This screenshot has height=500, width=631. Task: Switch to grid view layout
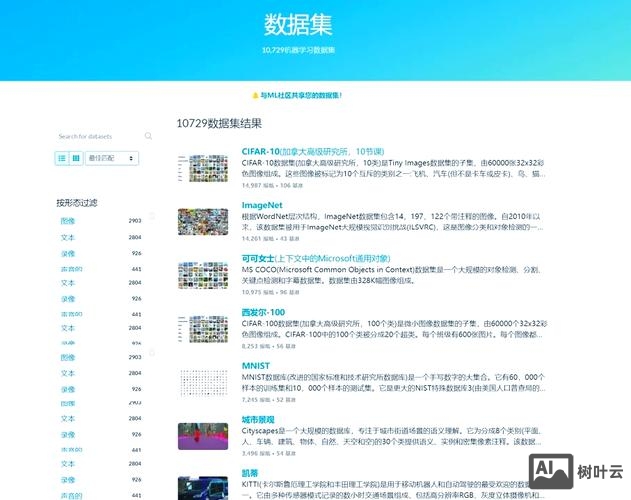click(76, 158)
